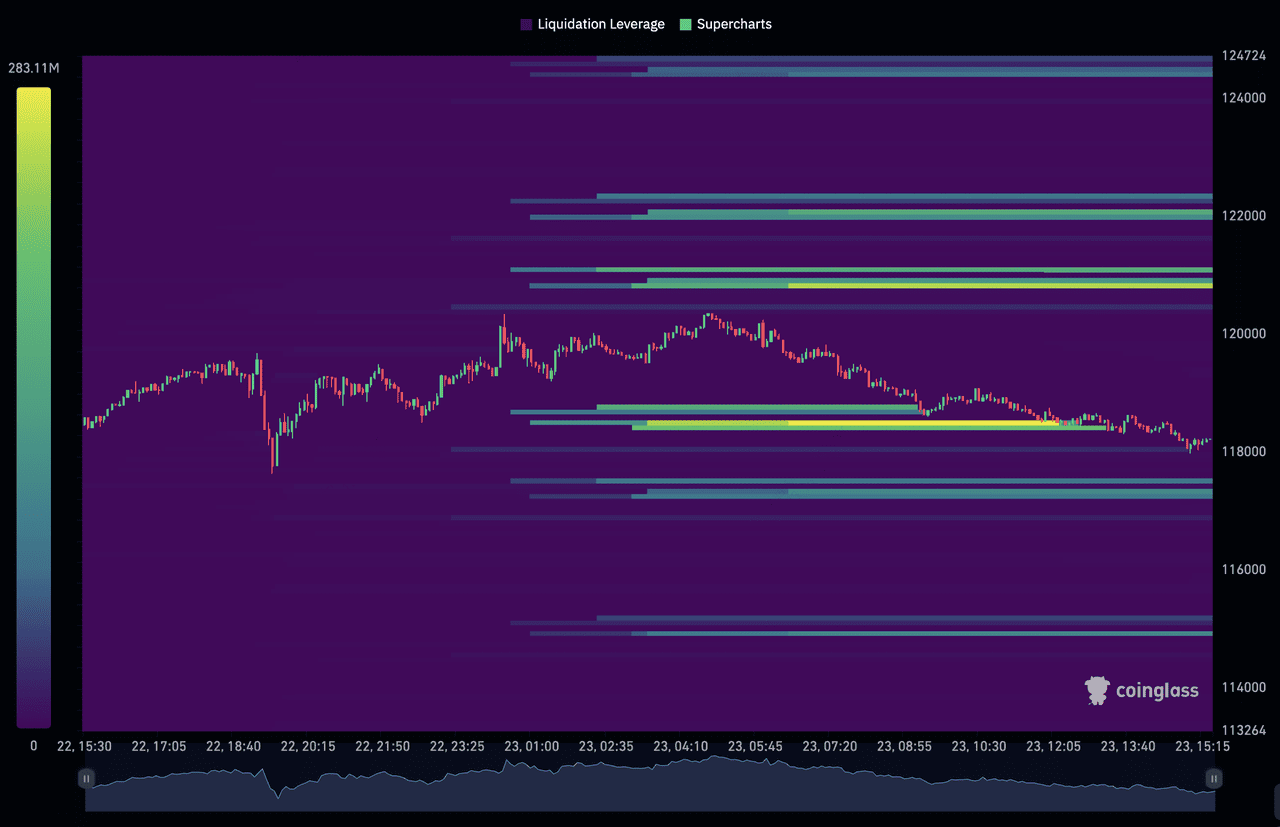Toggle the Liquidation Leverage legend swatch
The height and width of the screenshot is (827, 1280).
526,24
